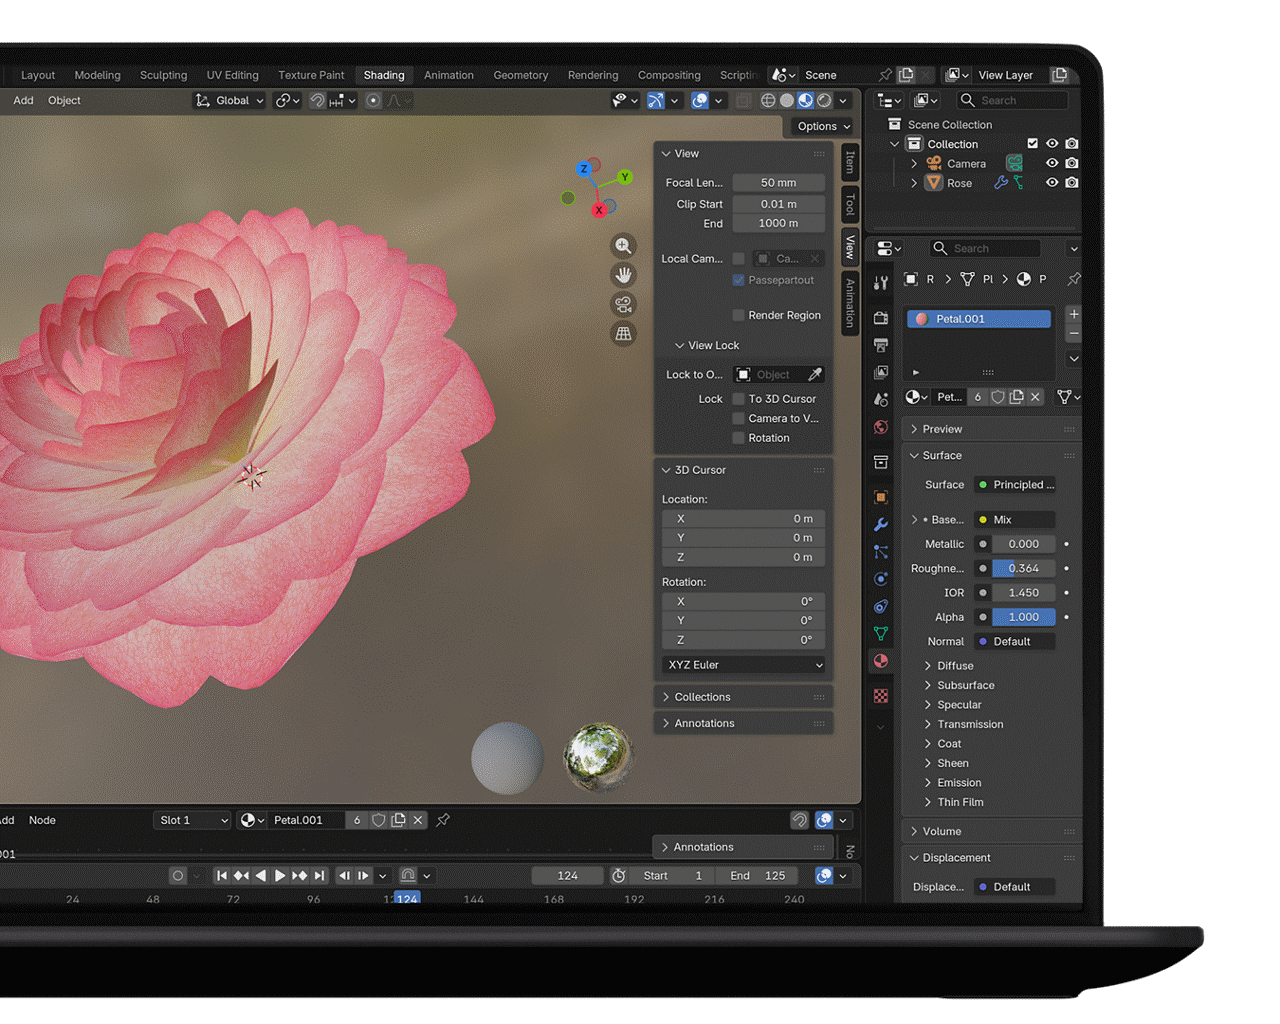
Task: Open the Physics properties tab icon
Action: (881, 579)
